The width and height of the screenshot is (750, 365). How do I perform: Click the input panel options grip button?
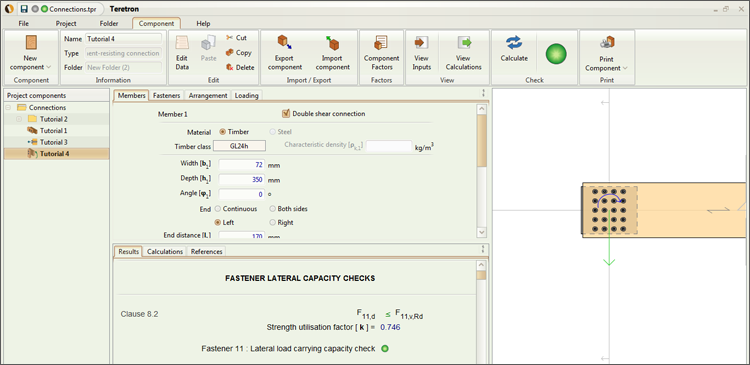tap(484, 93)
